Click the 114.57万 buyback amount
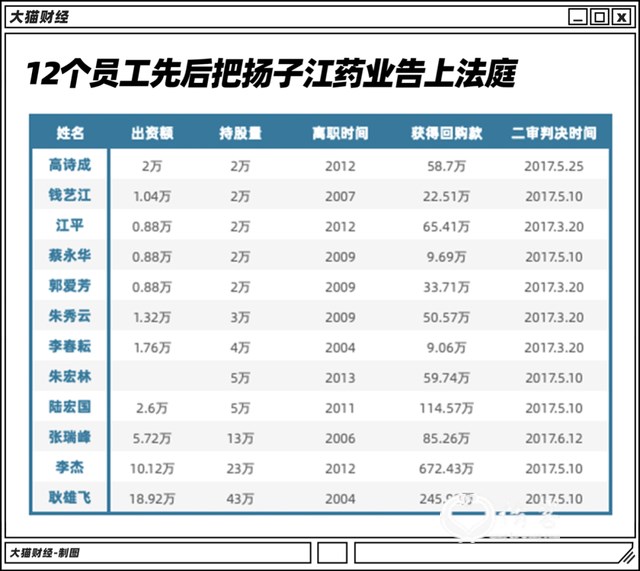 pos(447,408)
